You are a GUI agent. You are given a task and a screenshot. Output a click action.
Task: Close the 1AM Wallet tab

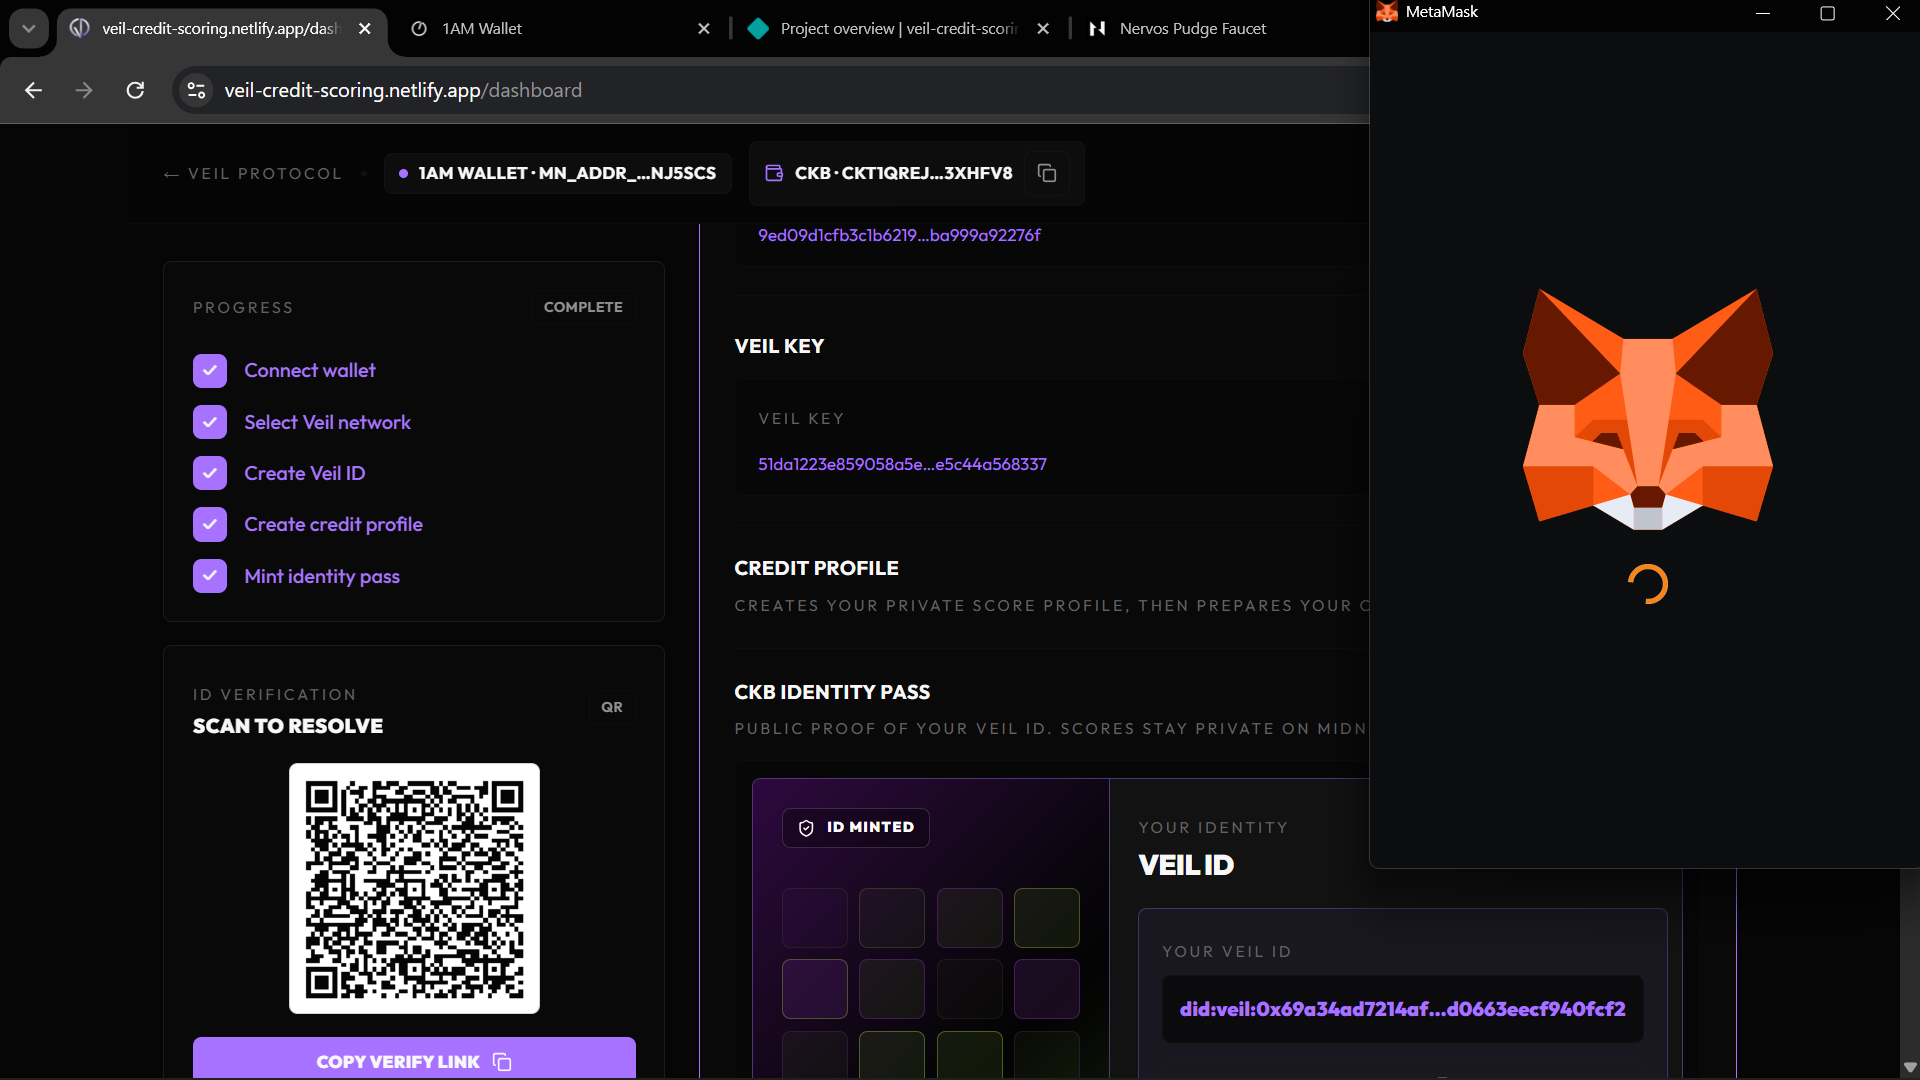[704, 28]
